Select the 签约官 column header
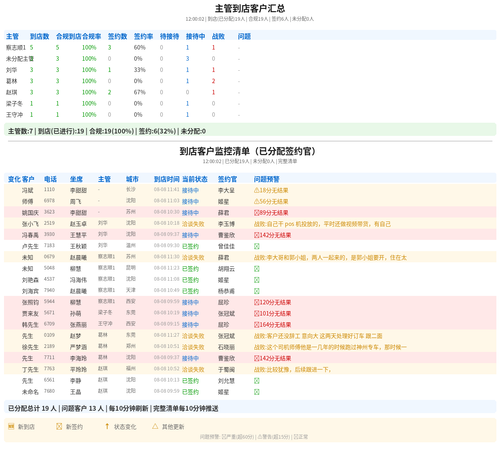500x459 pixels. click(x=227, y=179)
